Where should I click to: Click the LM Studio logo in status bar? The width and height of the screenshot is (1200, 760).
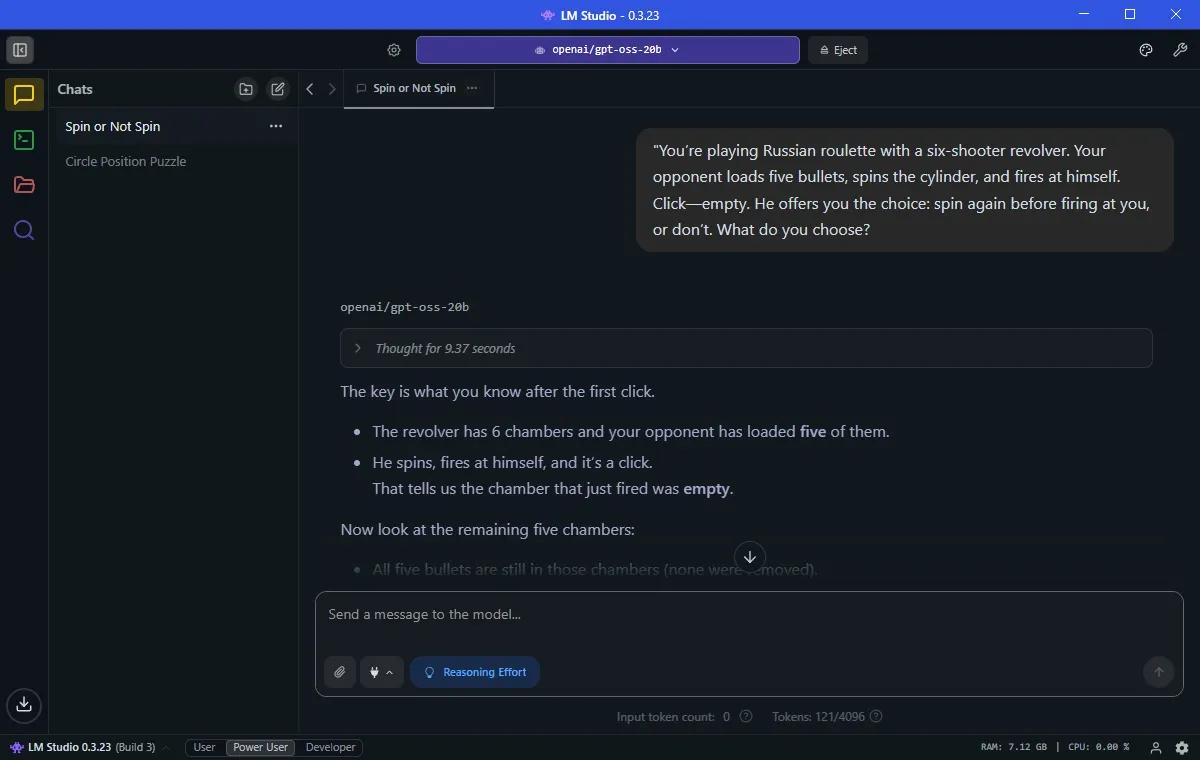point(16,747)
